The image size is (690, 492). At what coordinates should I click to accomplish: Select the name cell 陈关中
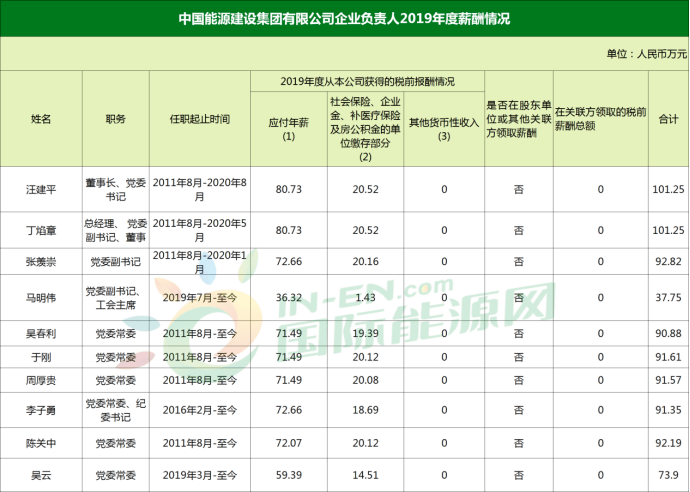(41, 443)
